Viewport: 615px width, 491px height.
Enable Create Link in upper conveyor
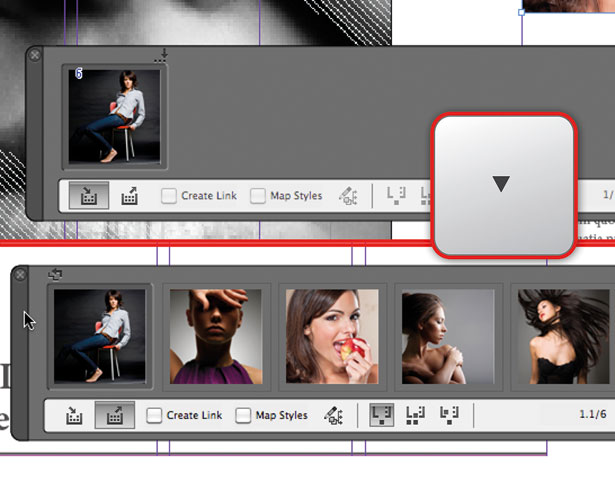click(x=169, y=196)
